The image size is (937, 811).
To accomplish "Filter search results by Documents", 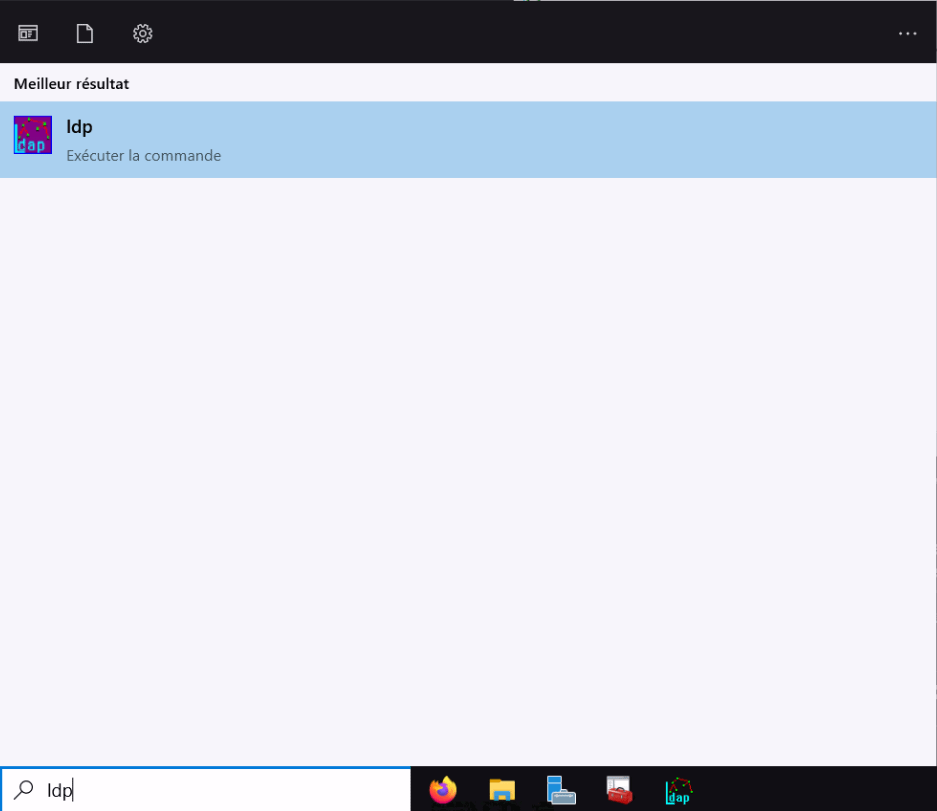I will tap(85, 34).
